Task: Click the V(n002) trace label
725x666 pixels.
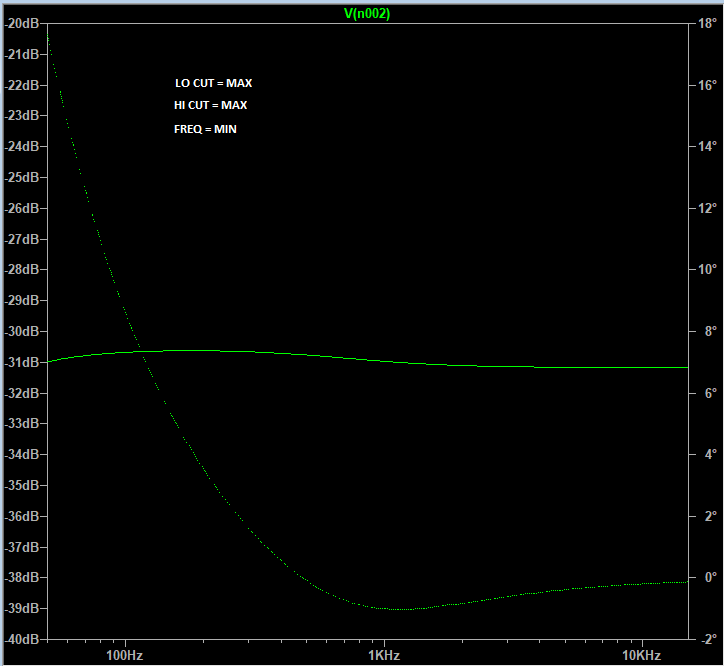Action: (x=367, y=14)
